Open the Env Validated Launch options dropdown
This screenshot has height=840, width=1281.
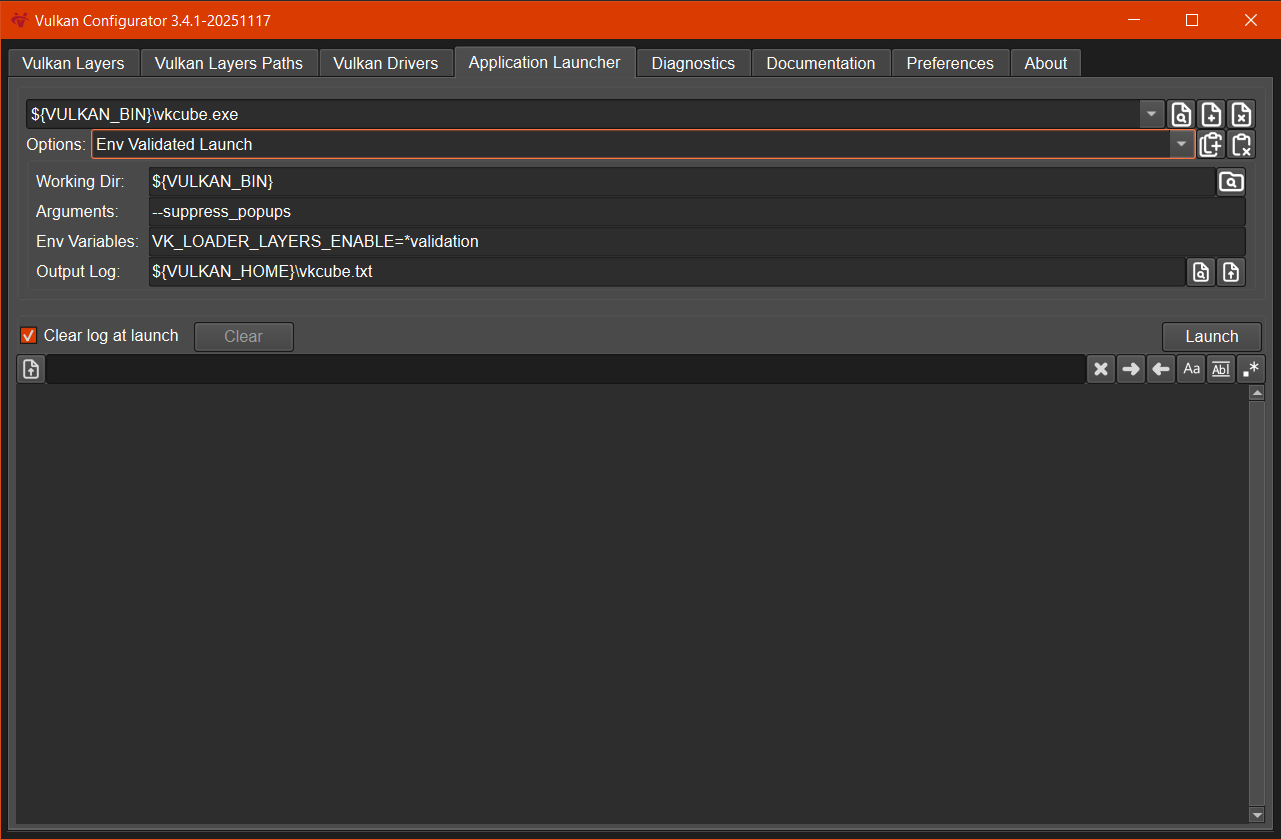click(1182, 144)
